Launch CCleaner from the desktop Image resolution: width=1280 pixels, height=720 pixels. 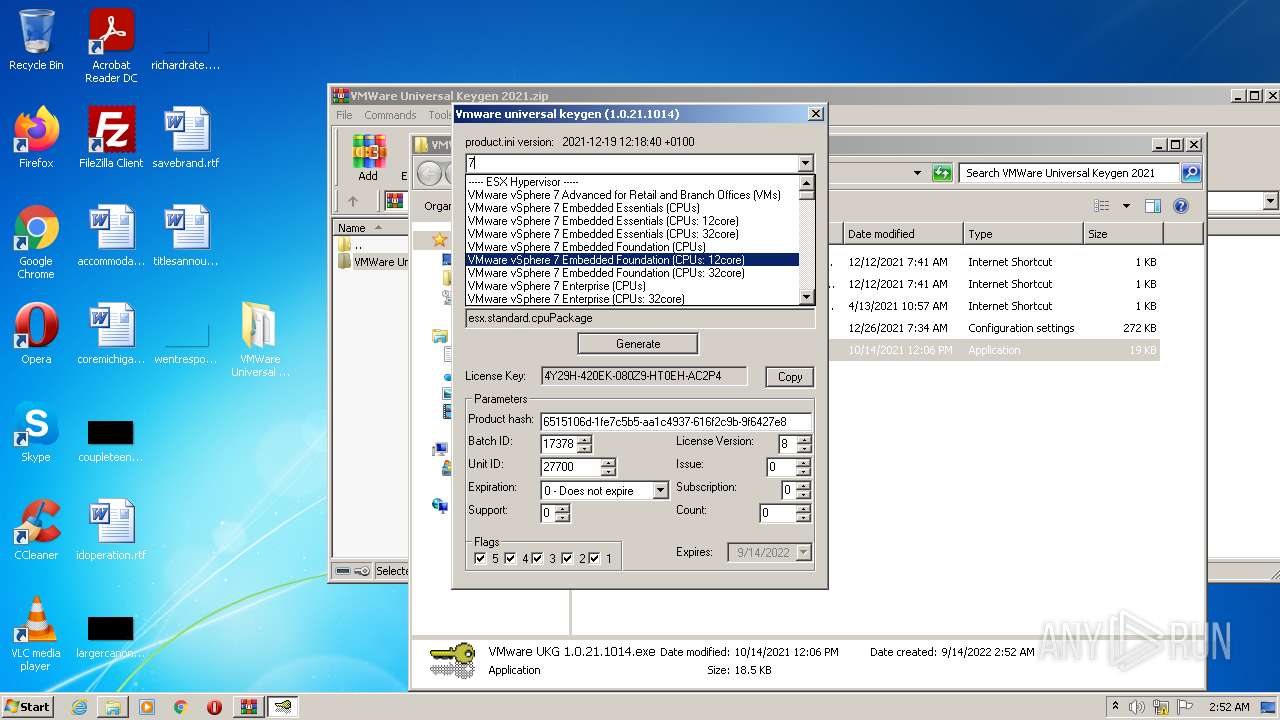click(x=36, y=530)
